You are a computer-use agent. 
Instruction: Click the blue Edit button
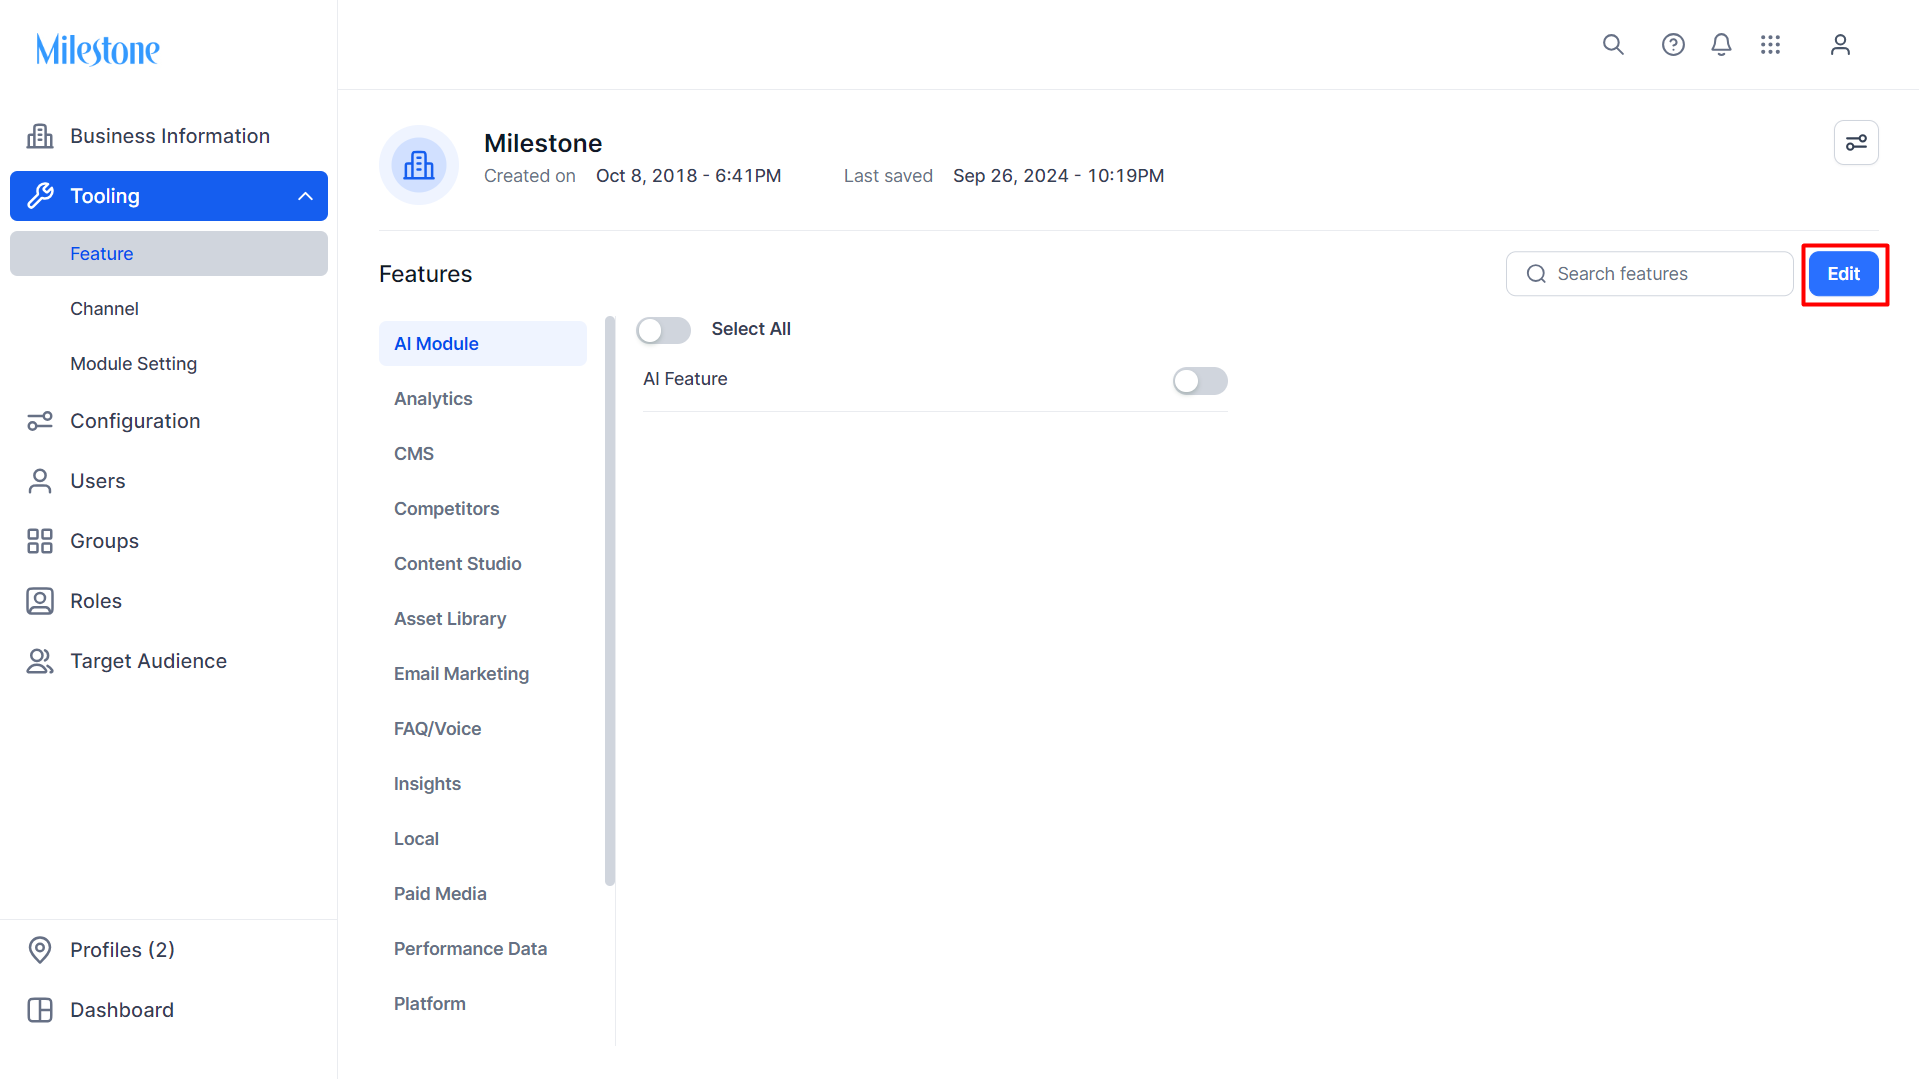(x=1844, y=274)
